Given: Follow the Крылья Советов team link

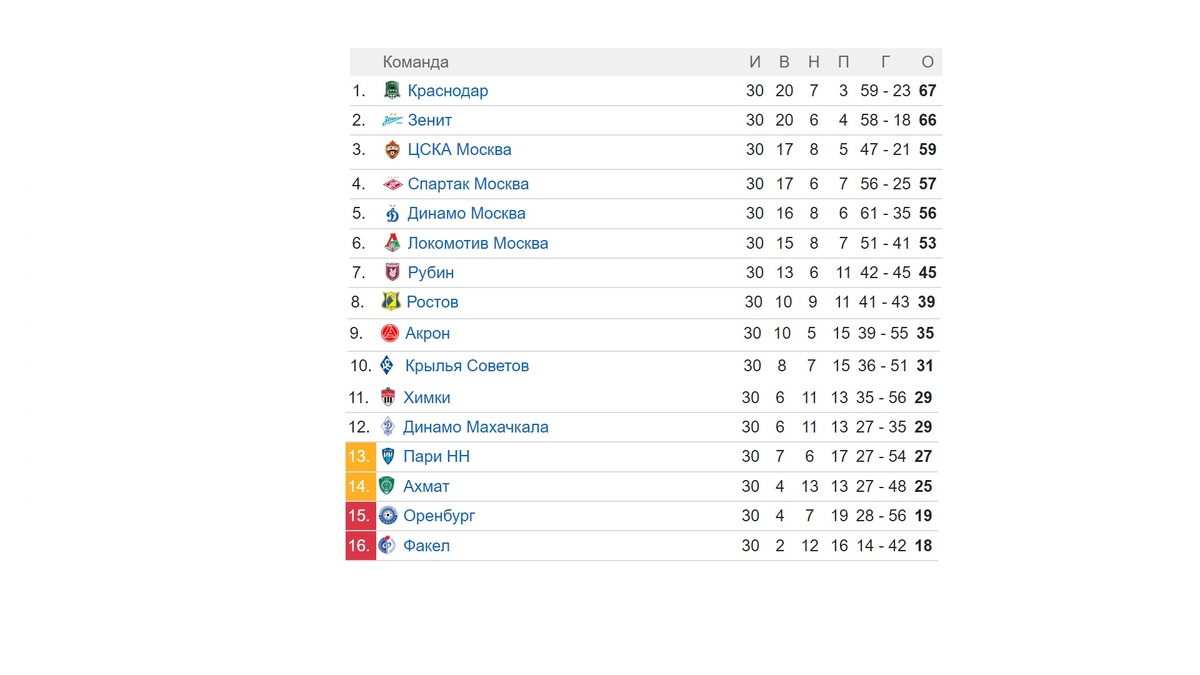Looking at the screenshot, I should coord(467,366).
